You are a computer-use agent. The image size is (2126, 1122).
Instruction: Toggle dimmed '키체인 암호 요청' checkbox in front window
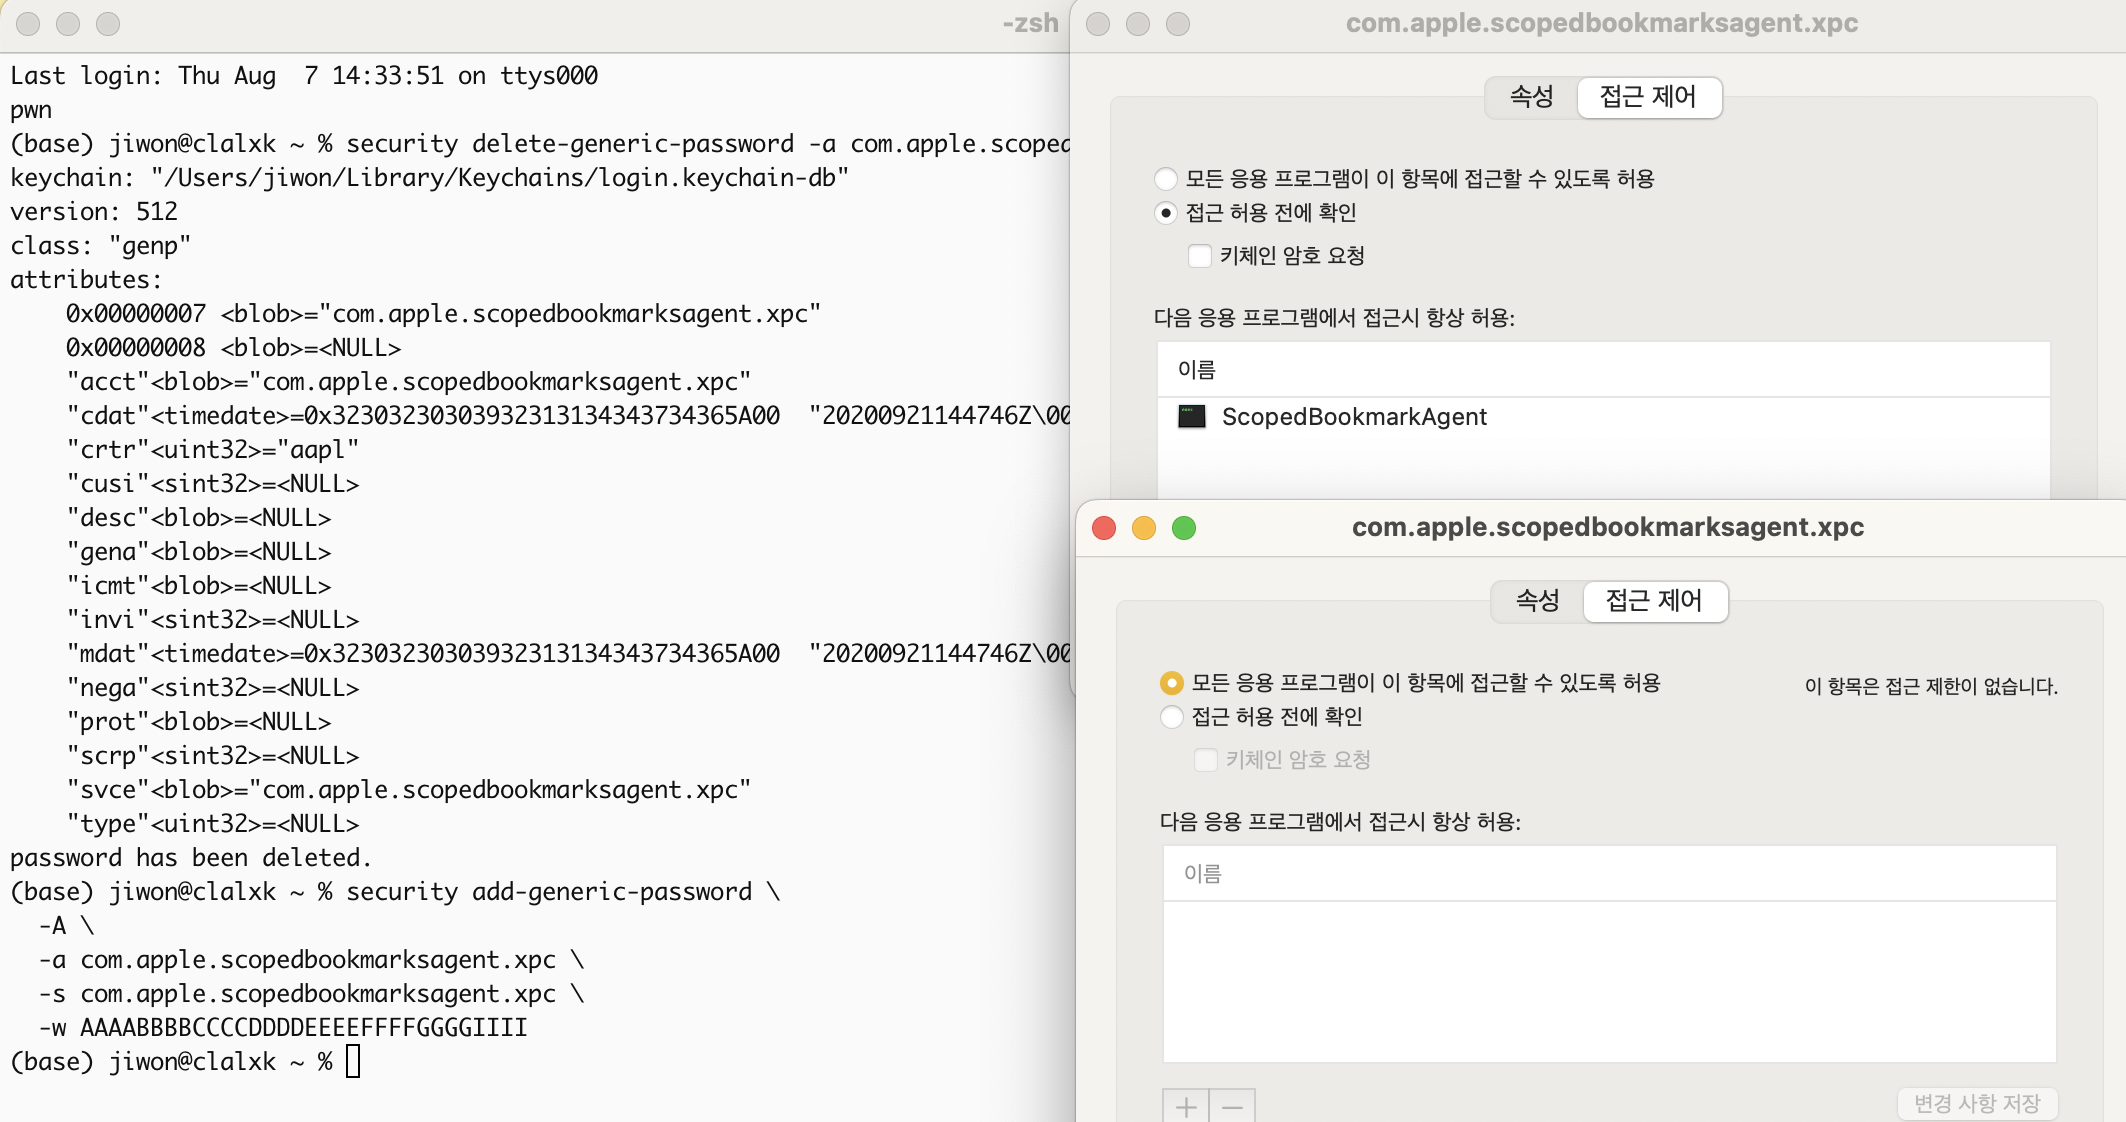point(1206,760)
